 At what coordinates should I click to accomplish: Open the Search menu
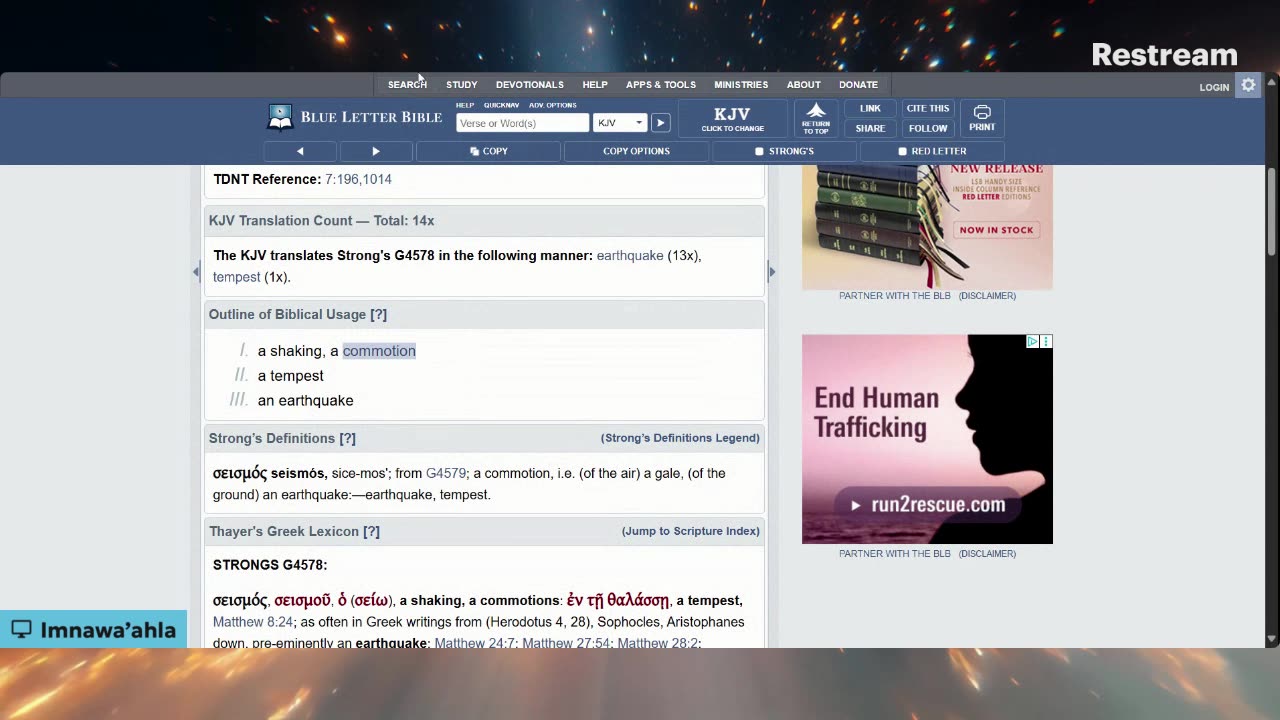(407, 85)
